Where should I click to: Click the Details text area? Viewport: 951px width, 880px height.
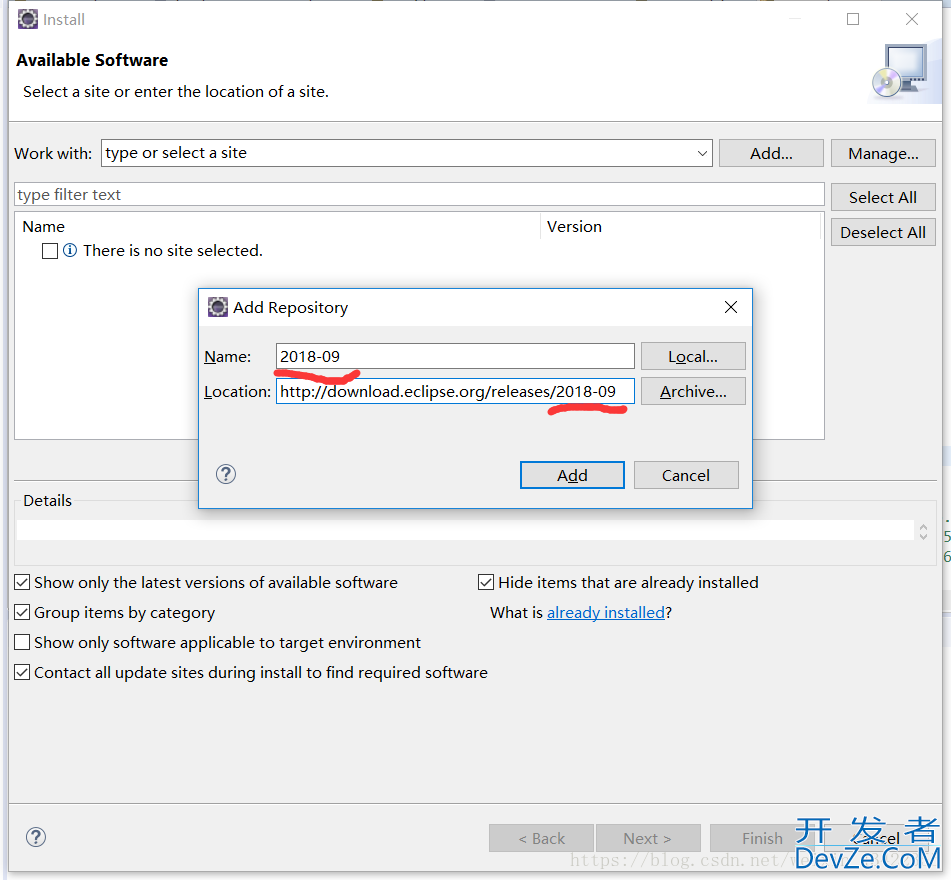(465, 530)
